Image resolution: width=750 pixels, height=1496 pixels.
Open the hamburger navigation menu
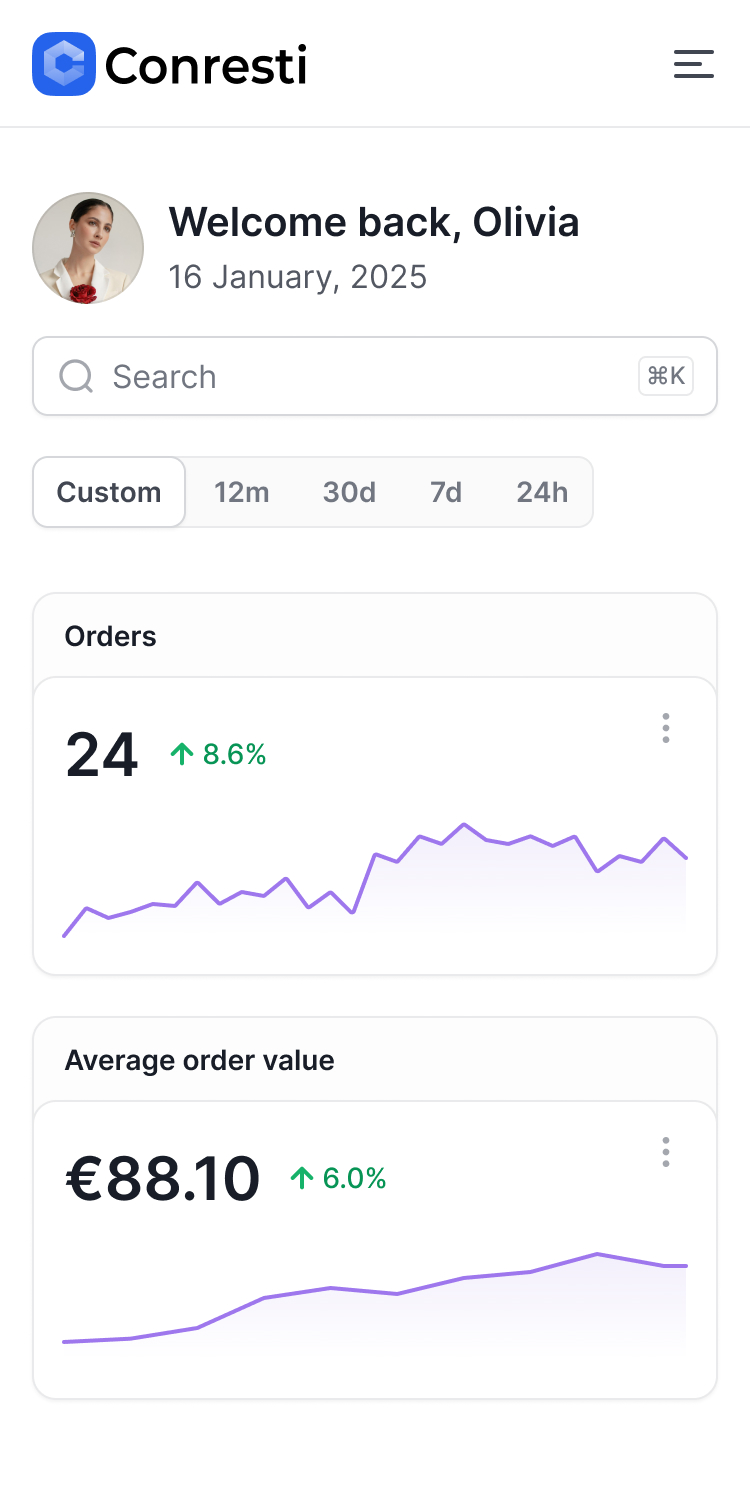tap(693, 63)
